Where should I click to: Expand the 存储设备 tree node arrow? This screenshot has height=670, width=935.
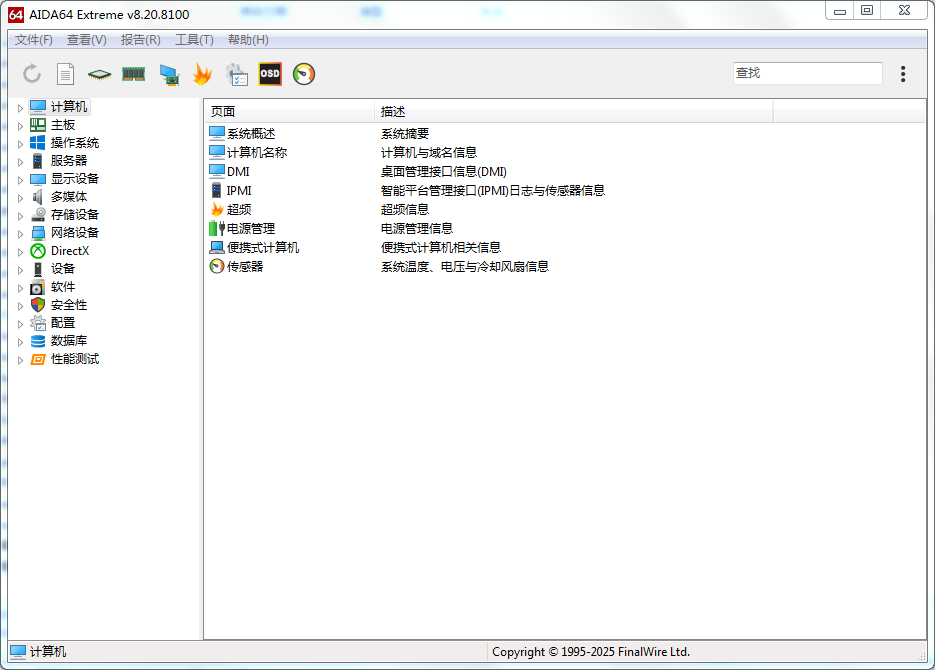click(20, 216)
